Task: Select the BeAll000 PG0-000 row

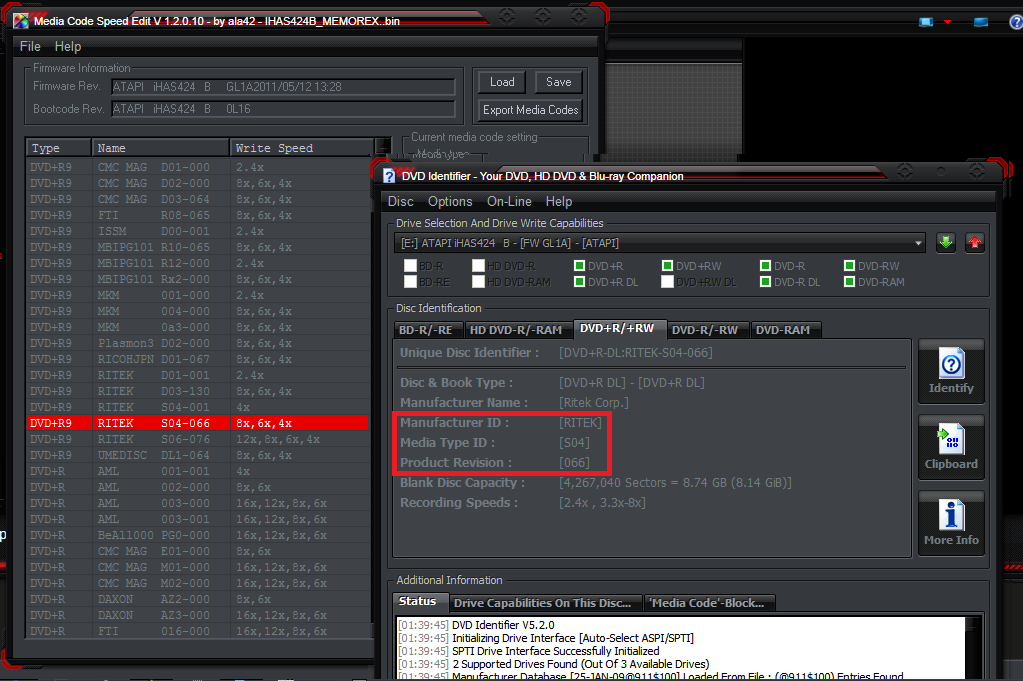Action: click(198, 536)
